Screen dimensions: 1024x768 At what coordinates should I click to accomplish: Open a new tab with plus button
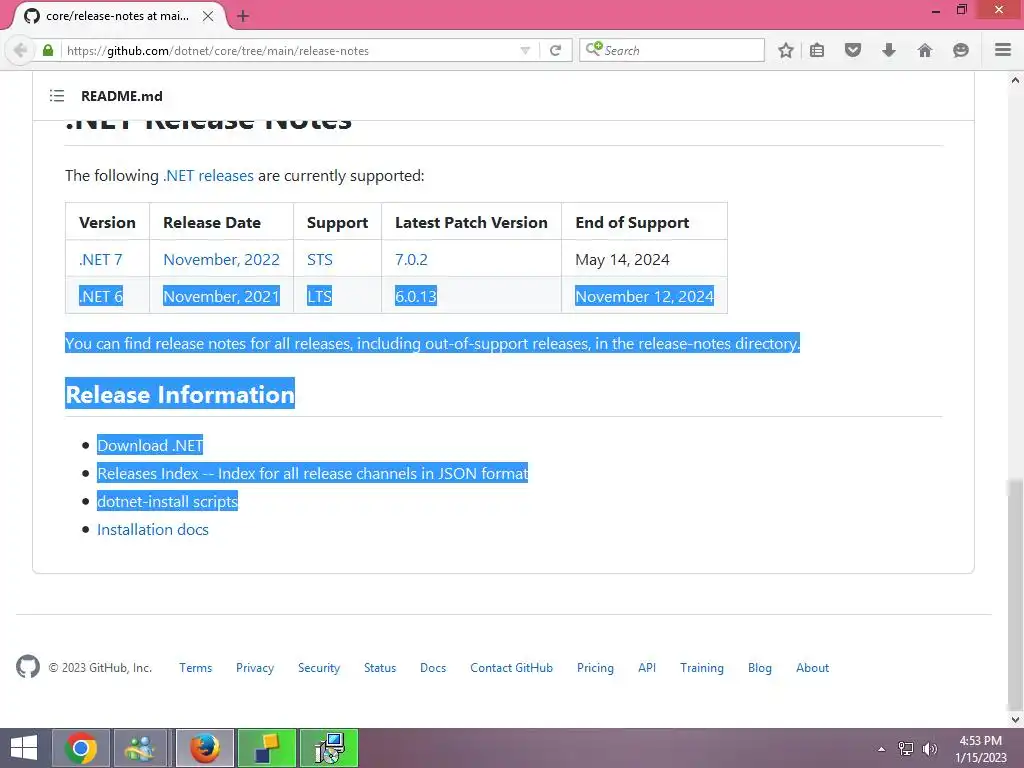pyautogui.click(x=243, y=16)
